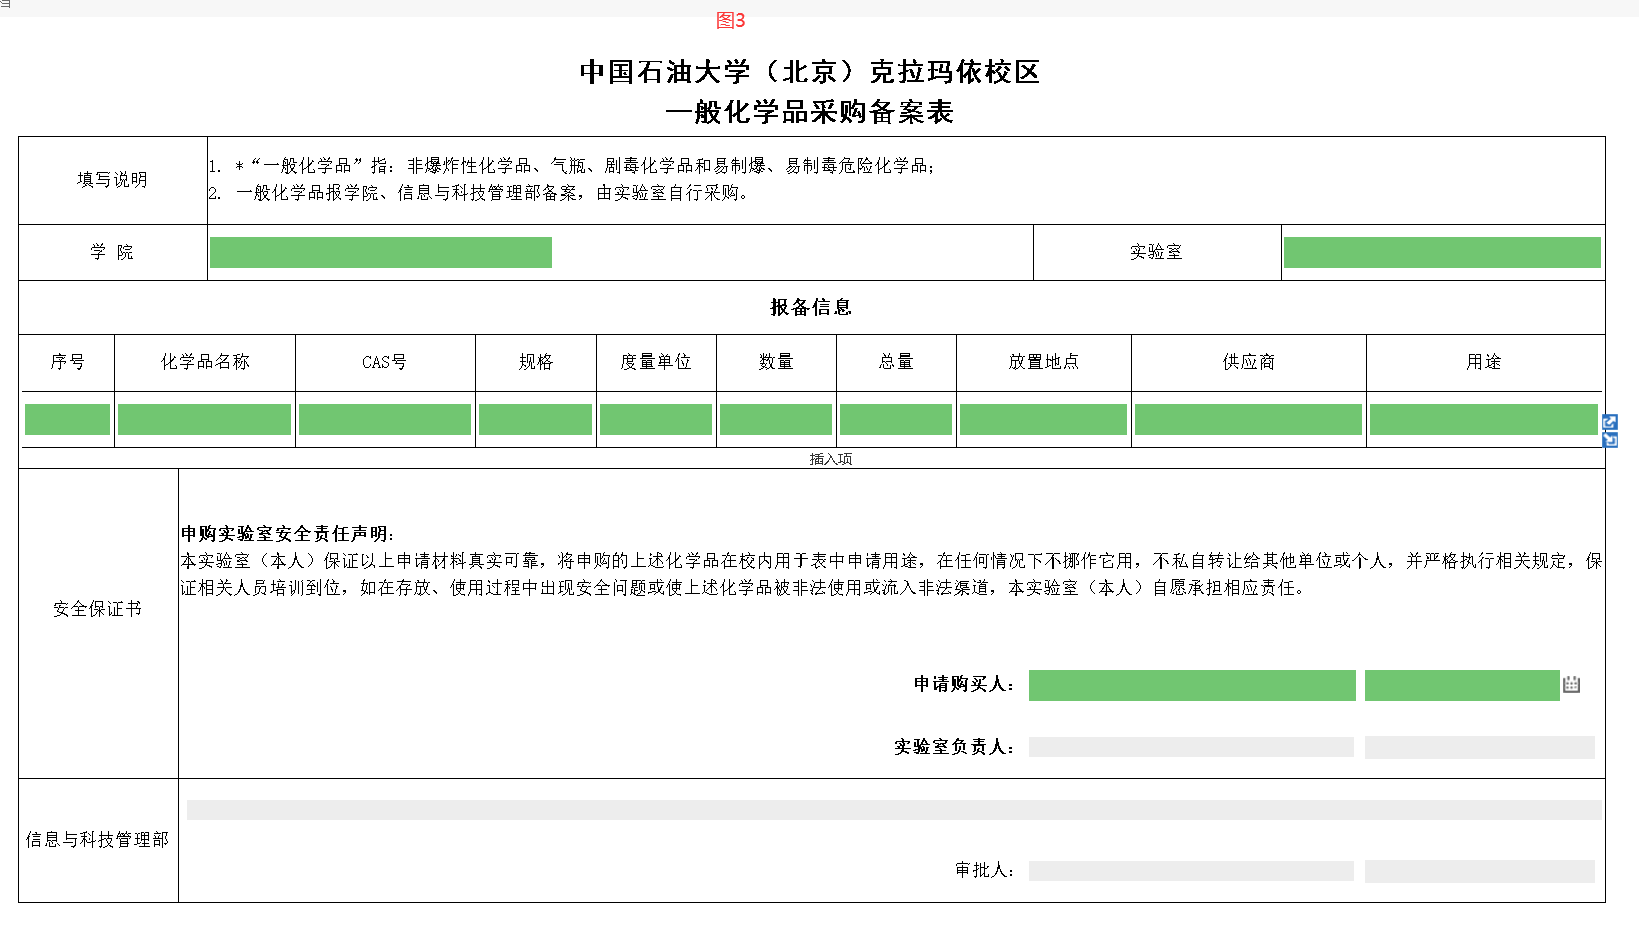The height and width of the screenshot is (933, 1639).
Task: Click the first 实验室负责人 gray field
Action: [x=1191, y=748]
